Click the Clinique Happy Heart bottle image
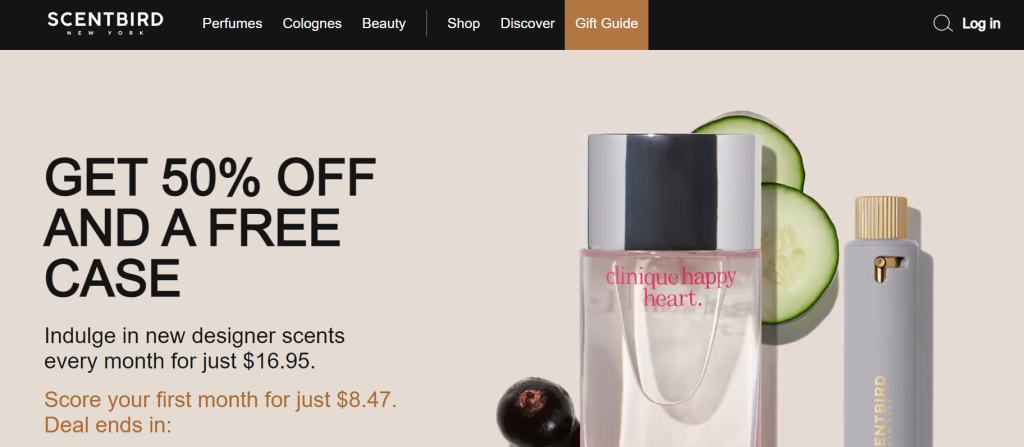Screen dimensions: 1024x447 tap(671, 290)
